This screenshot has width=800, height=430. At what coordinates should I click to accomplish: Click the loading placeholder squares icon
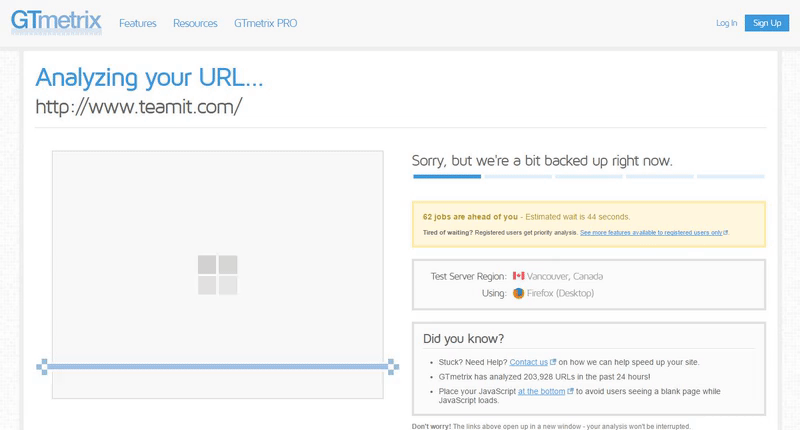(218, 275)
